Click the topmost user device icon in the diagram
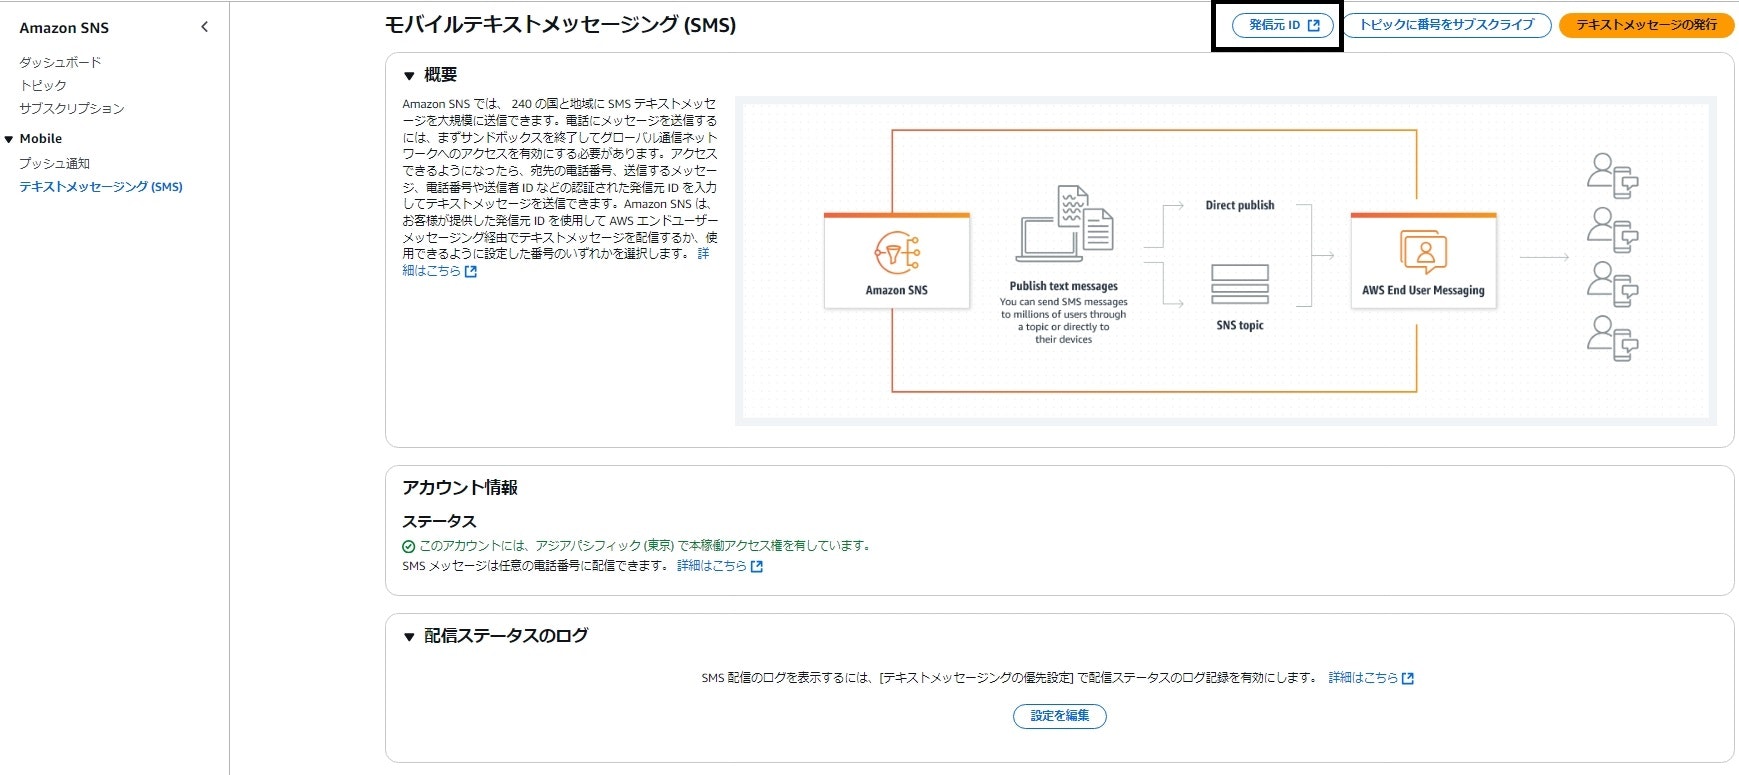 point(1612,175)
